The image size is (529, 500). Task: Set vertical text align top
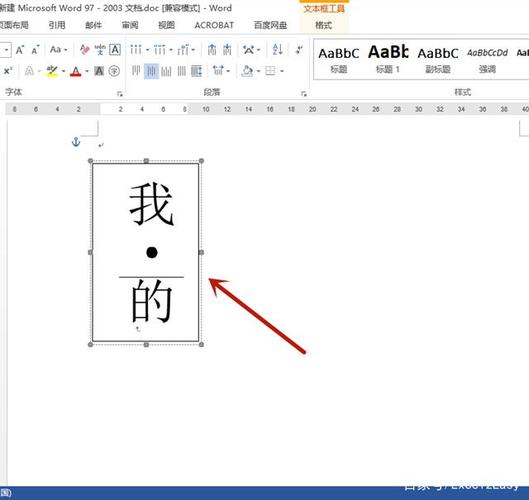coord(136,71)
